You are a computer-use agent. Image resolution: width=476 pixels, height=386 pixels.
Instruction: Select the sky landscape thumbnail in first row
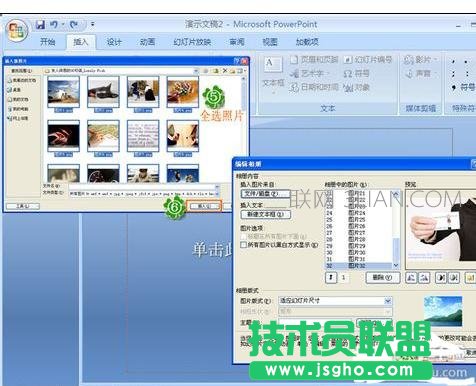coord(63,92)
